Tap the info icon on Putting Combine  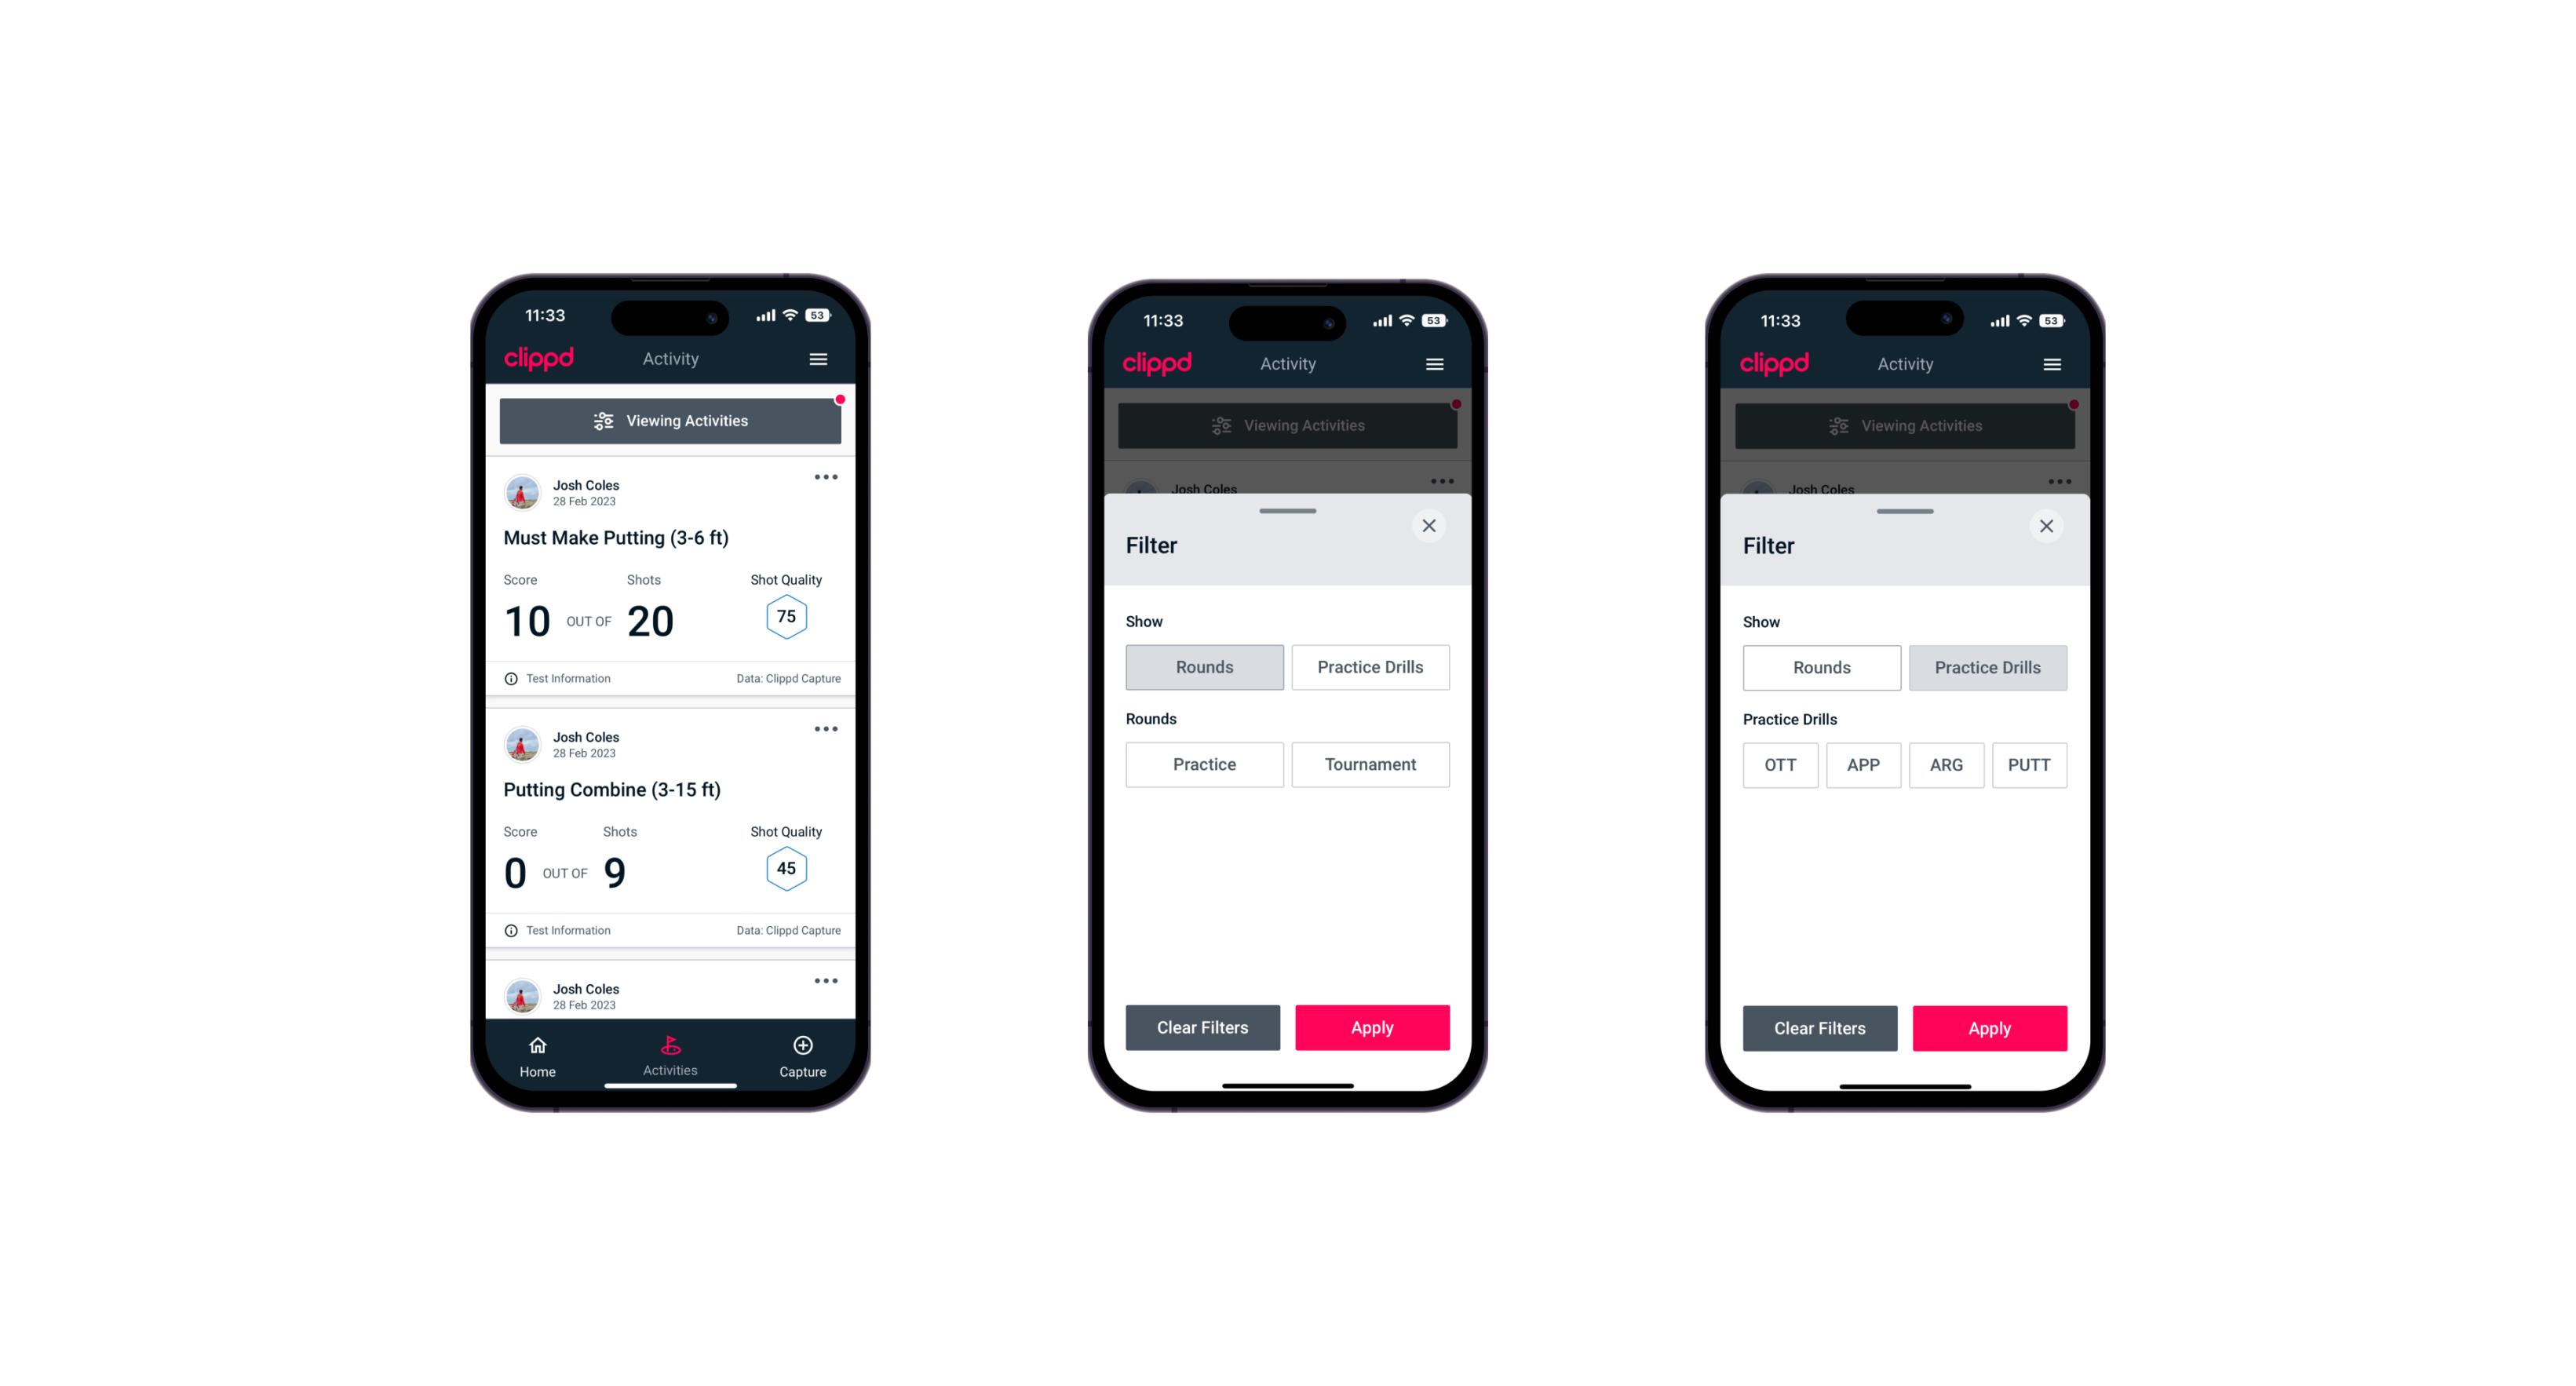pos(514,930)
